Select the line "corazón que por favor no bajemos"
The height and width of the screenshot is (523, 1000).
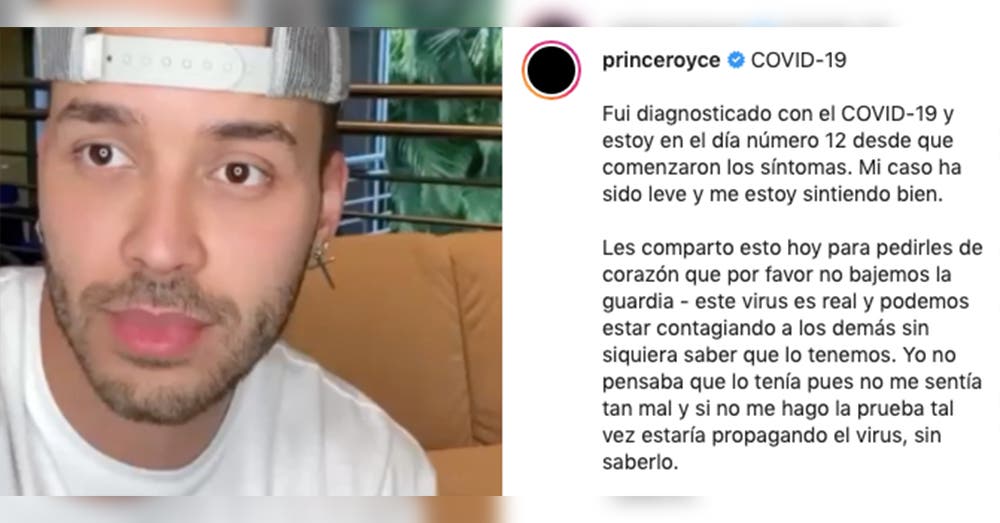(x=777, y=274)
